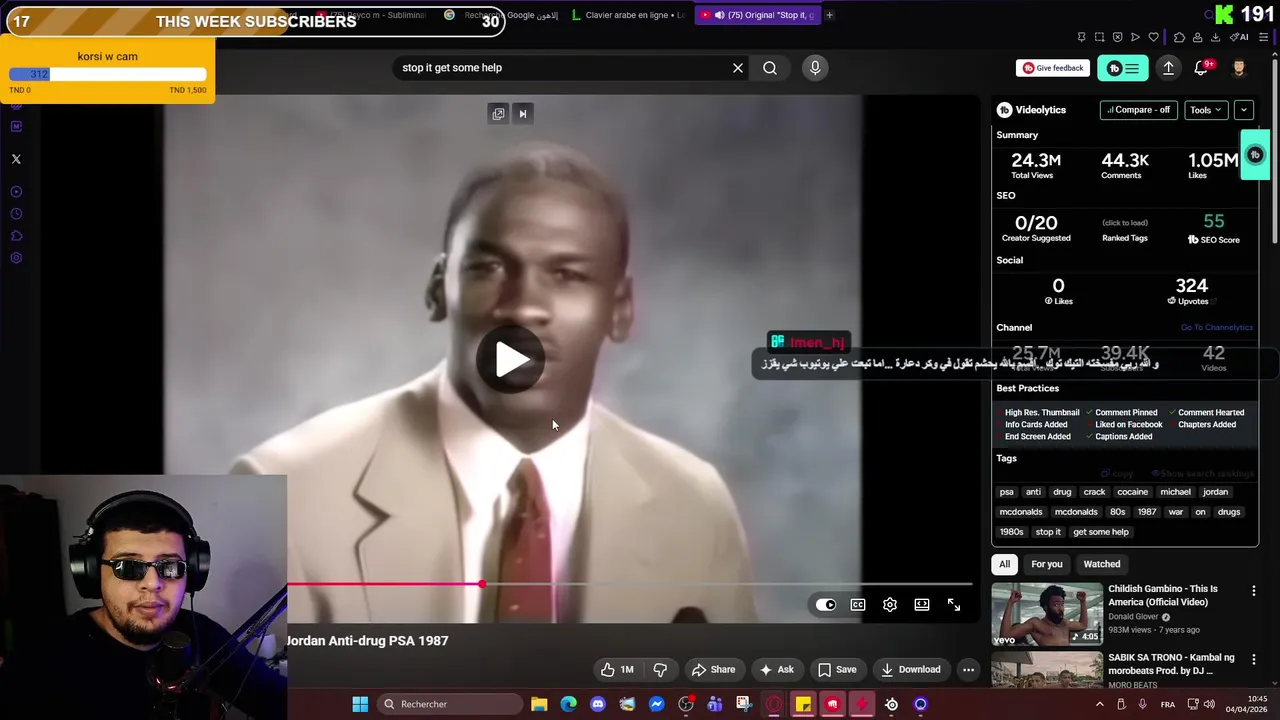Switch to the Clavier arabe en ligne tab
The width and height of the screenshot is (1280, 720).
coord(628,15)
